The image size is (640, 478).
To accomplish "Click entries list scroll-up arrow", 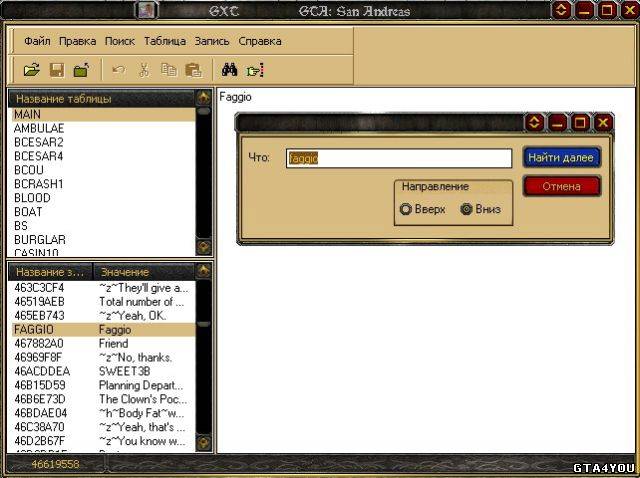I will [x=204, y=271].
